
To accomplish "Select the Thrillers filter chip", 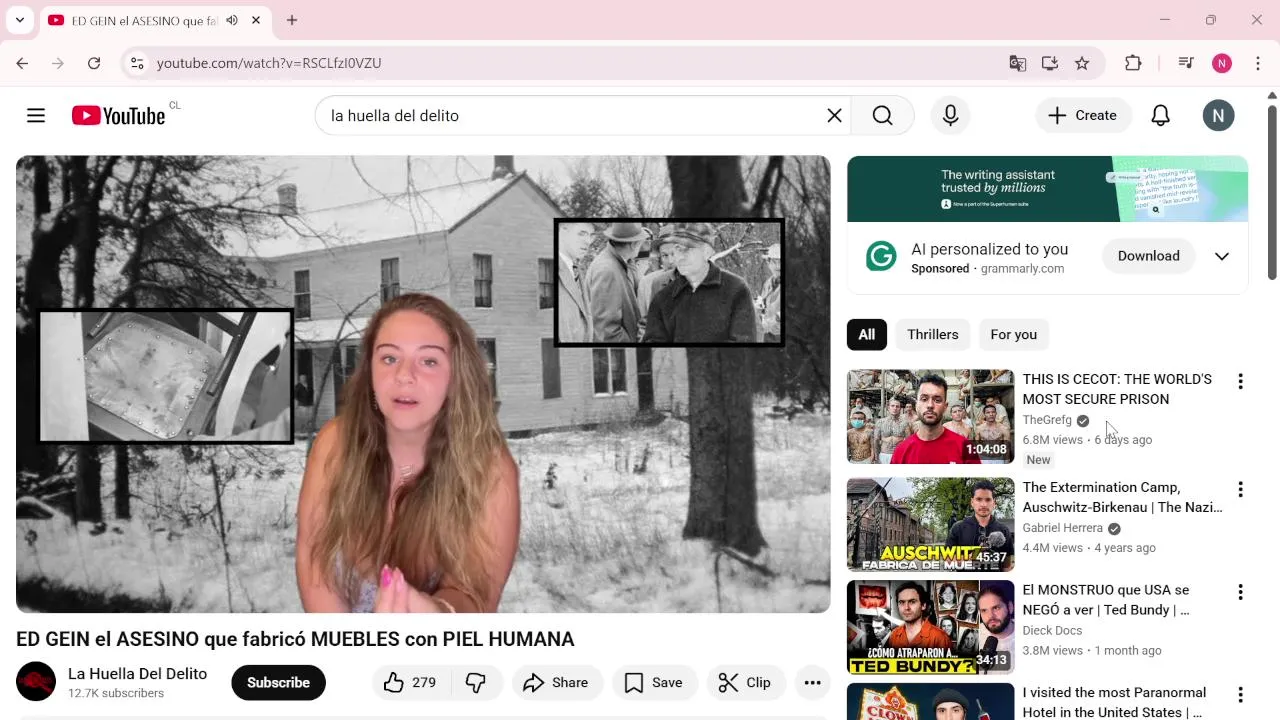I will pyautogui.click(x=933, y=335).
